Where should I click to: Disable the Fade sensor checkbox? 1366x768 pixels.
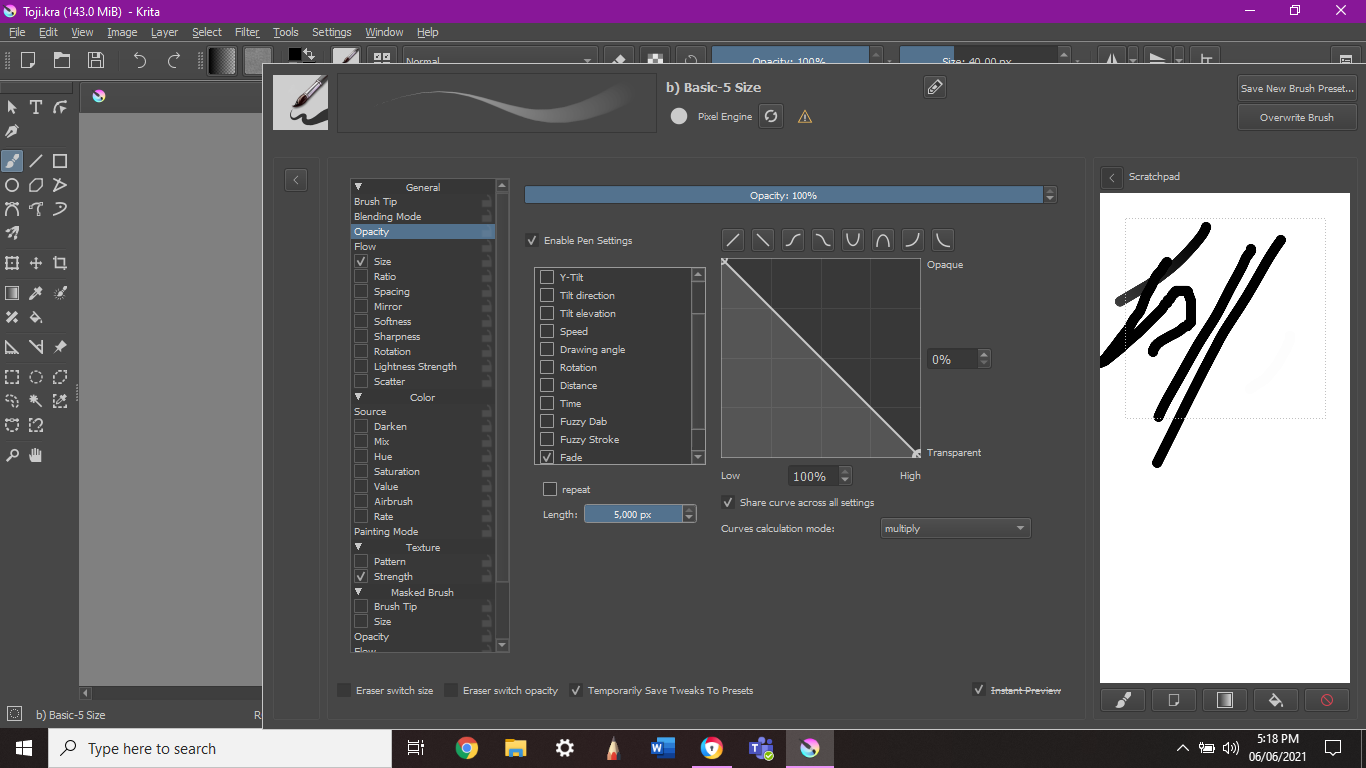547,457
